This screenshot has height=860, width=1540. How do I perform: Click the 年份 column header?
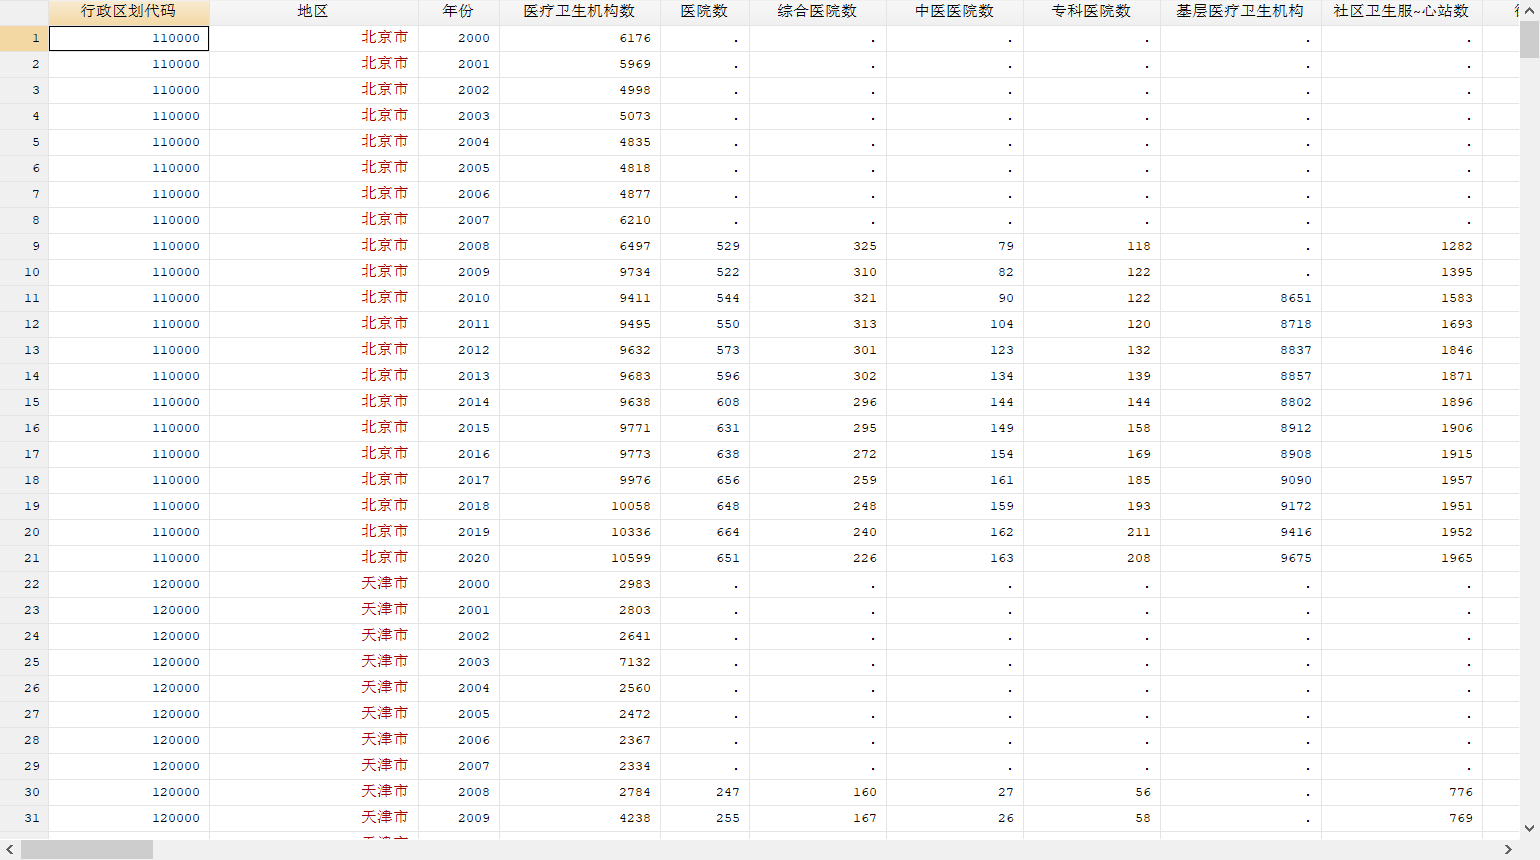[x=459, y=12]
